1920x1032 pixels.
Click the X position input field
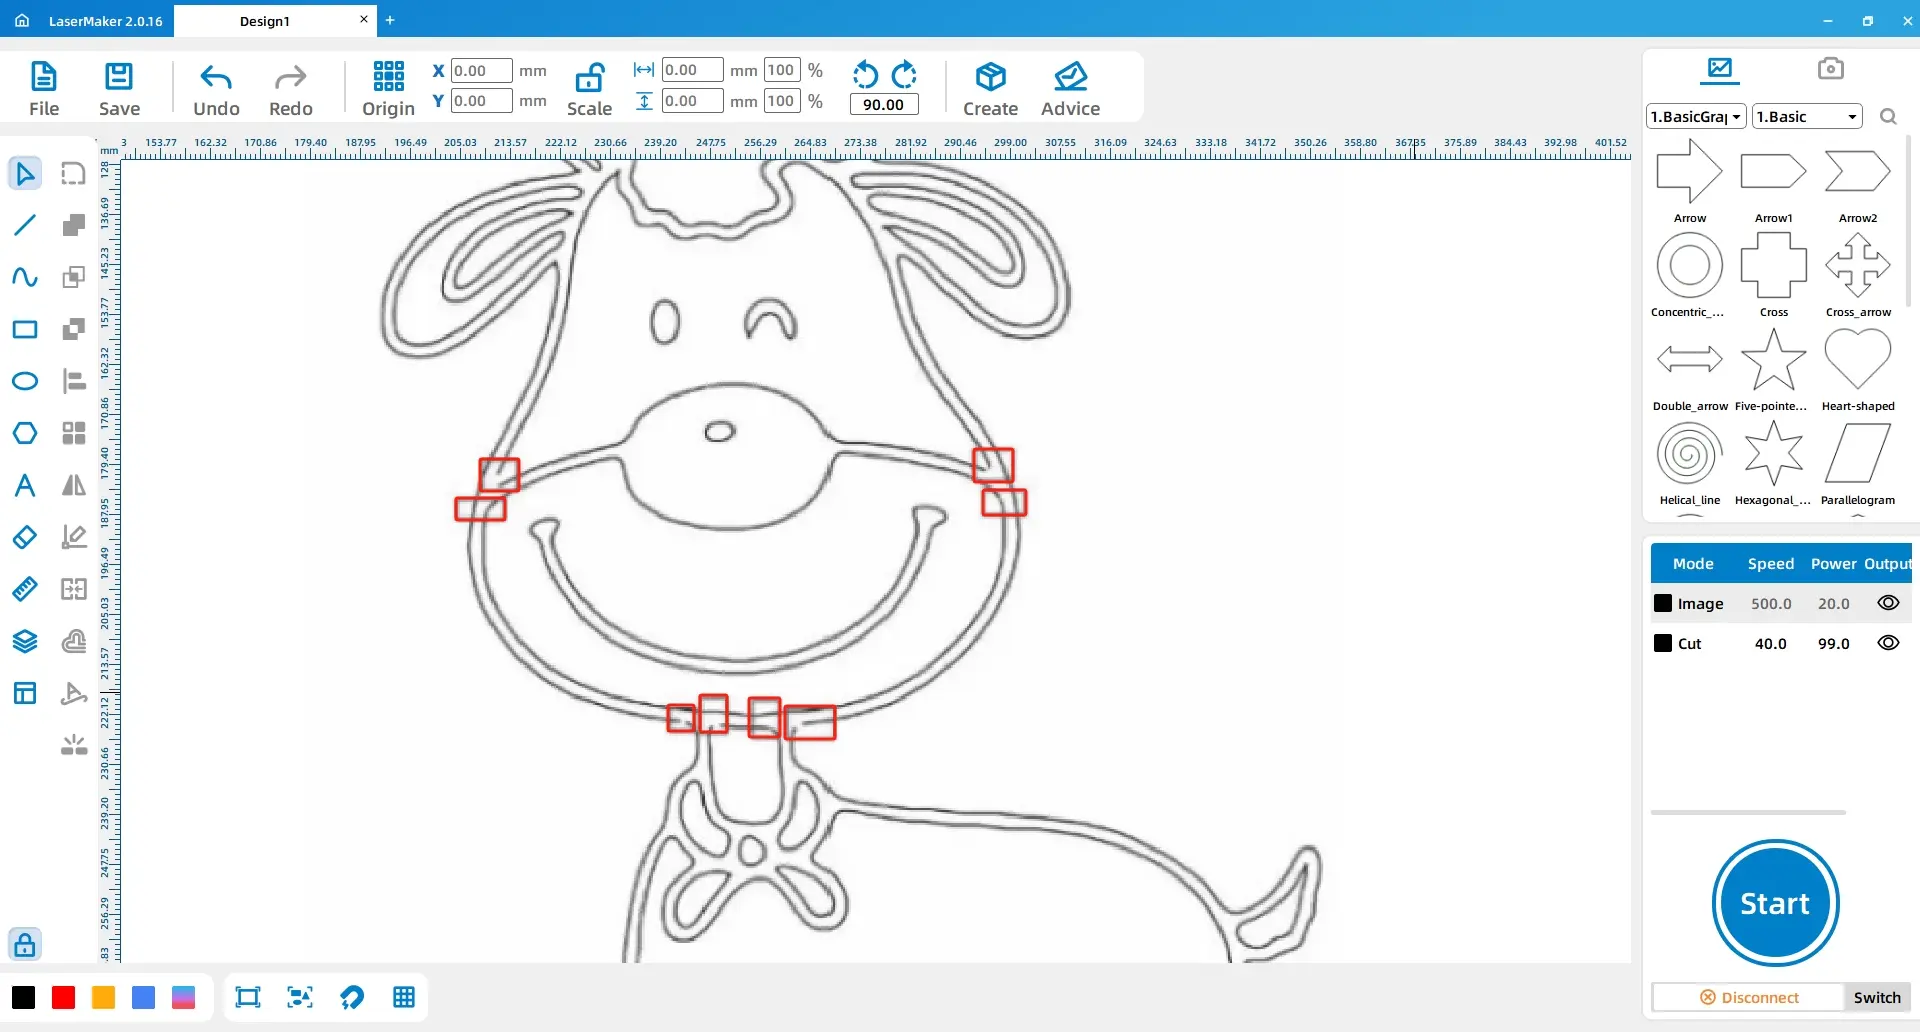click(x=481, y=71)
